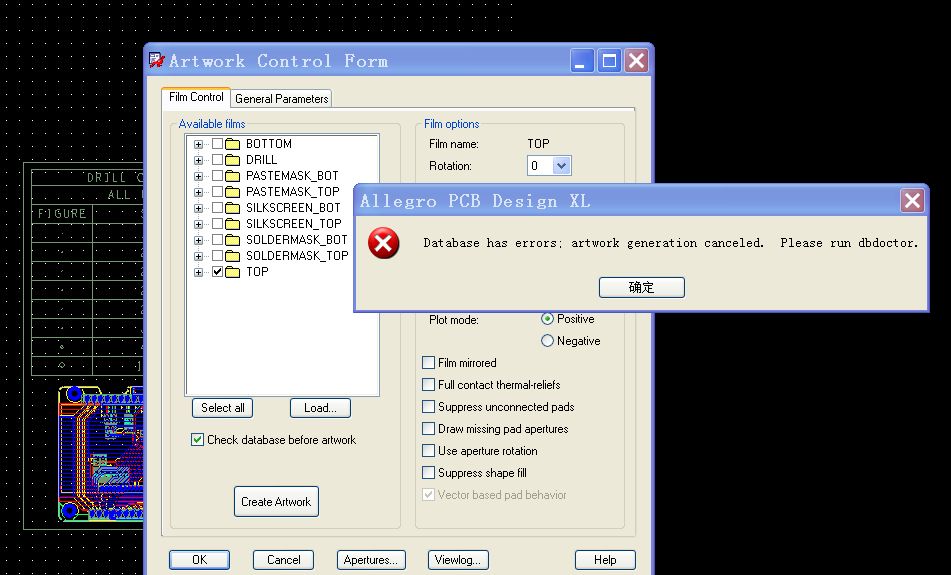This screenshot has height=575, width=951.
Task: Click Cancel in Artwork Control Form
Action: (284, 560)
